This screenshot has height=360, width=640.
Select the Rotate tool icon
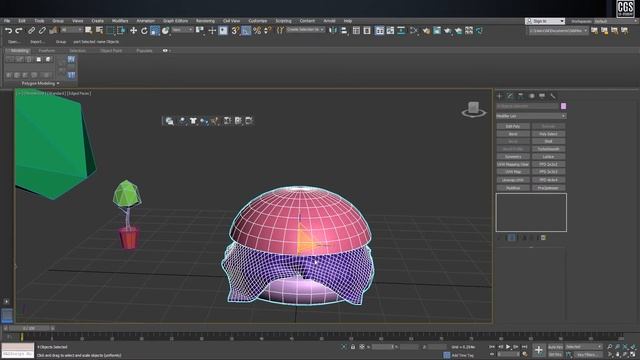[144, 31]
